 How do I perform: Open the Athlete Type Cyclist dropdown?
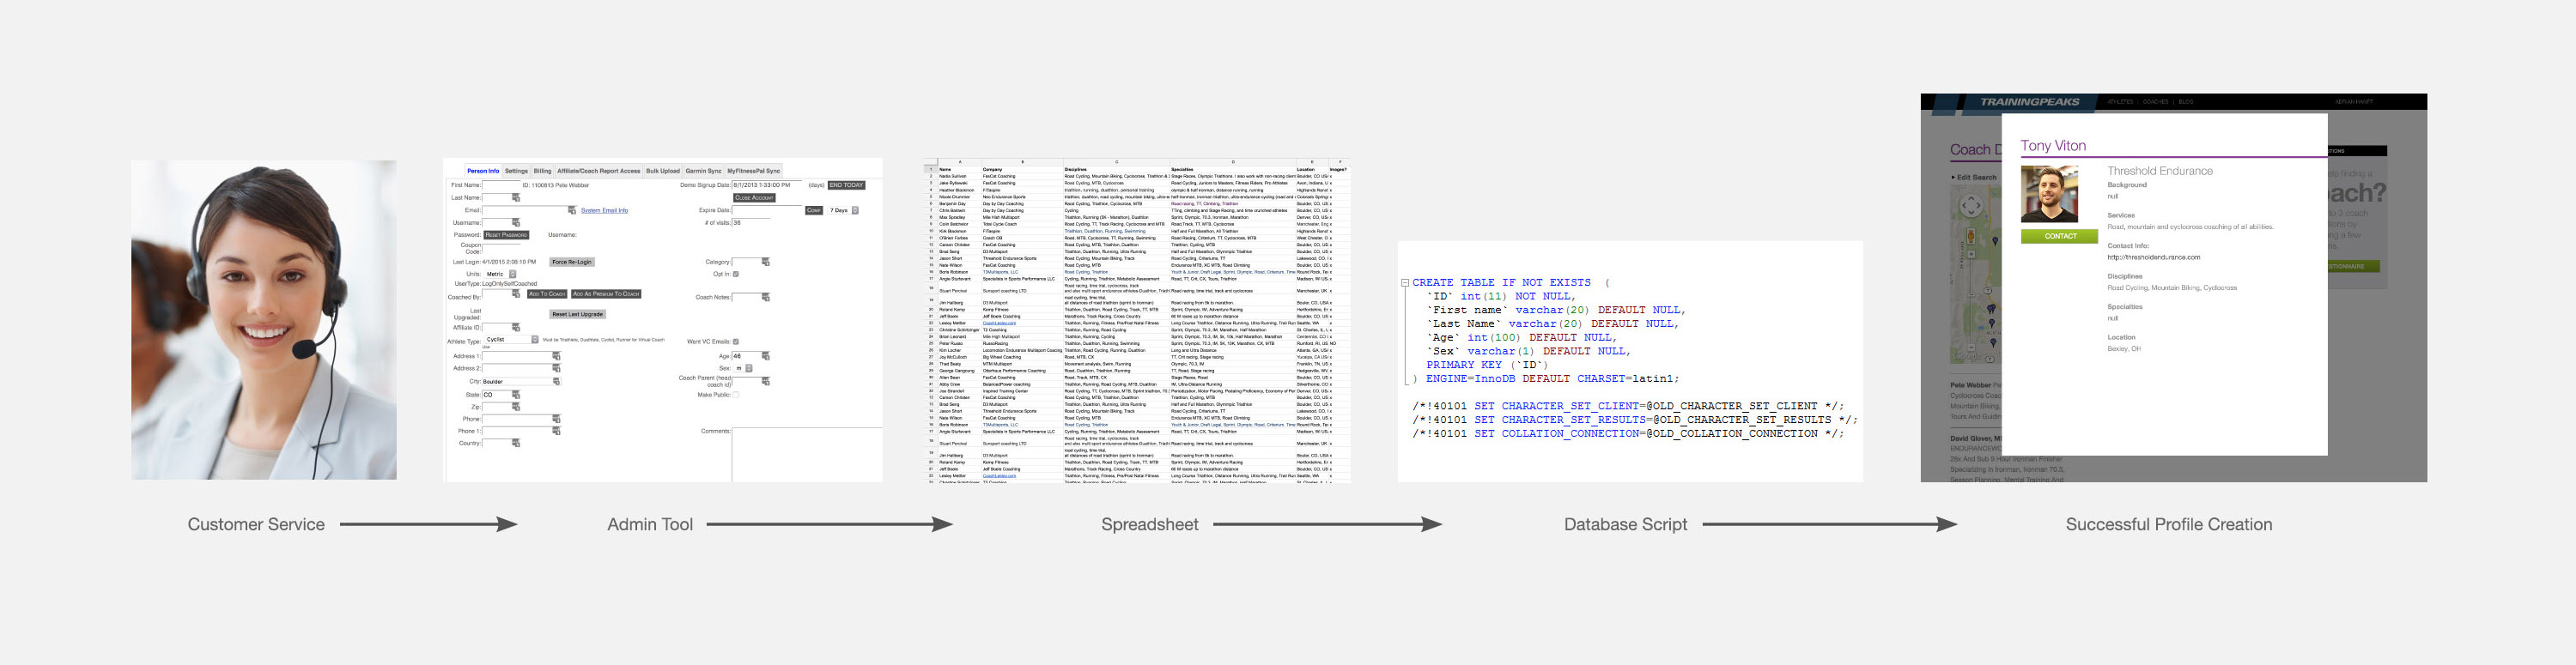coord(512,340)
